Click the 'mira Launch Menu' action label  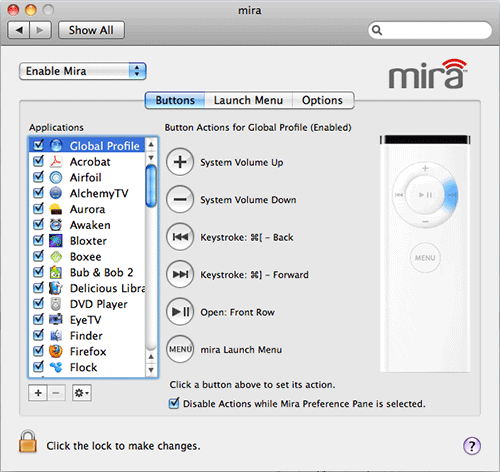[x=241, y=350]
